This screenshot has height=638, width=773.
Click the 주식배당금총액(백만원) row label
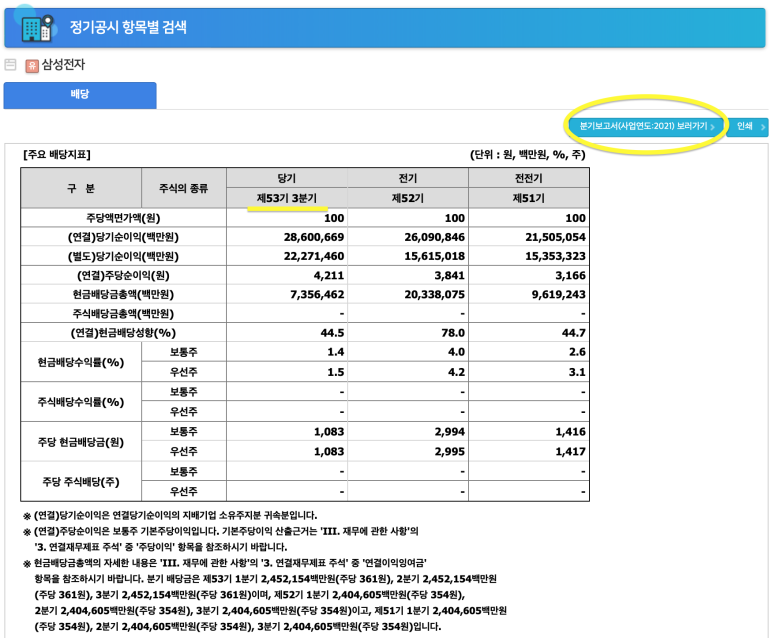click(123, 314)
